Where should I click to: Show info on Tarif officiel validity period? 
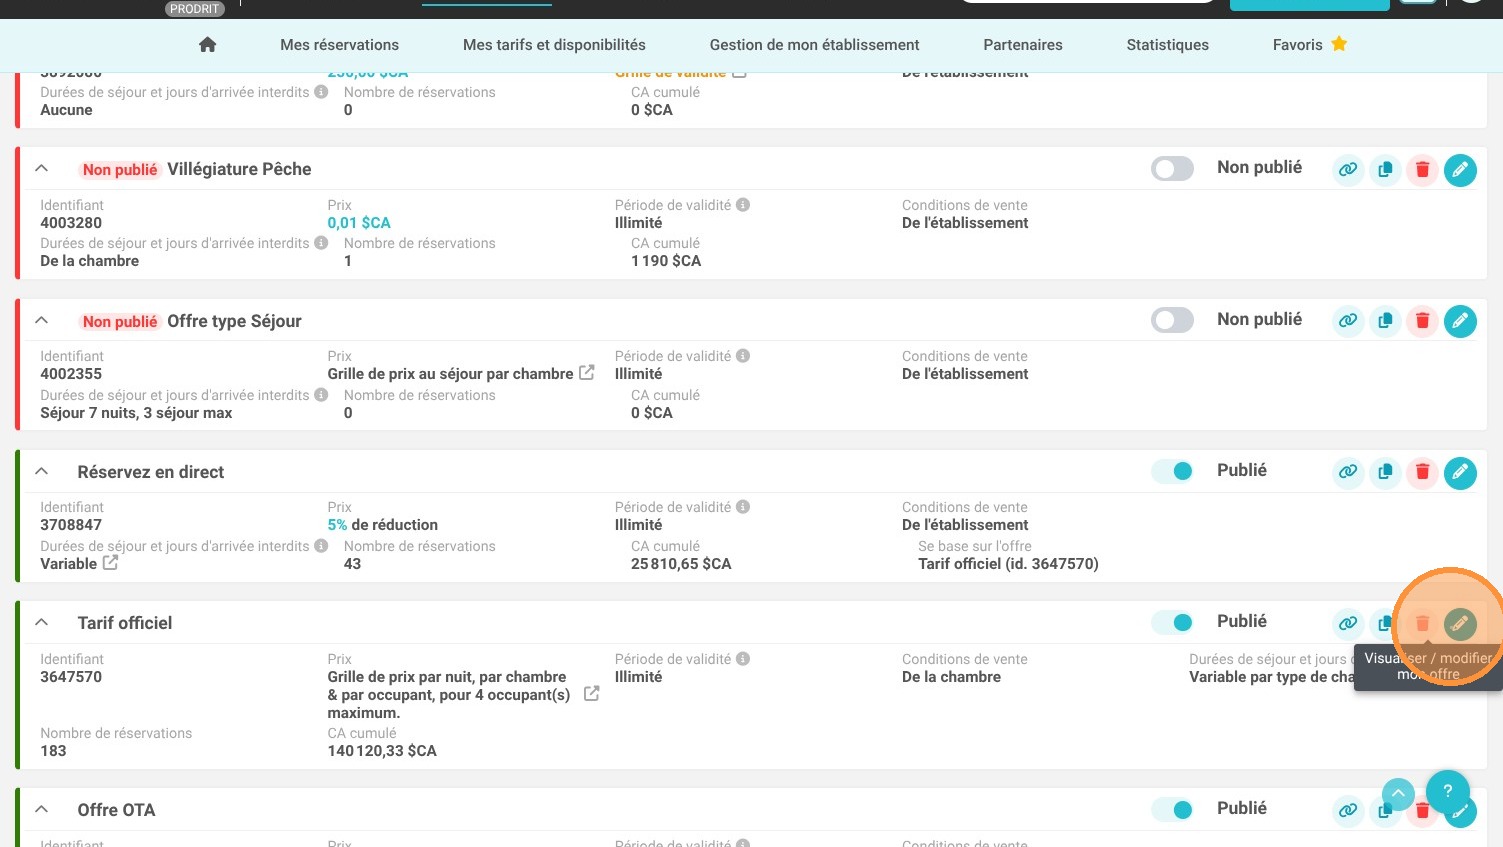point(743,659)
